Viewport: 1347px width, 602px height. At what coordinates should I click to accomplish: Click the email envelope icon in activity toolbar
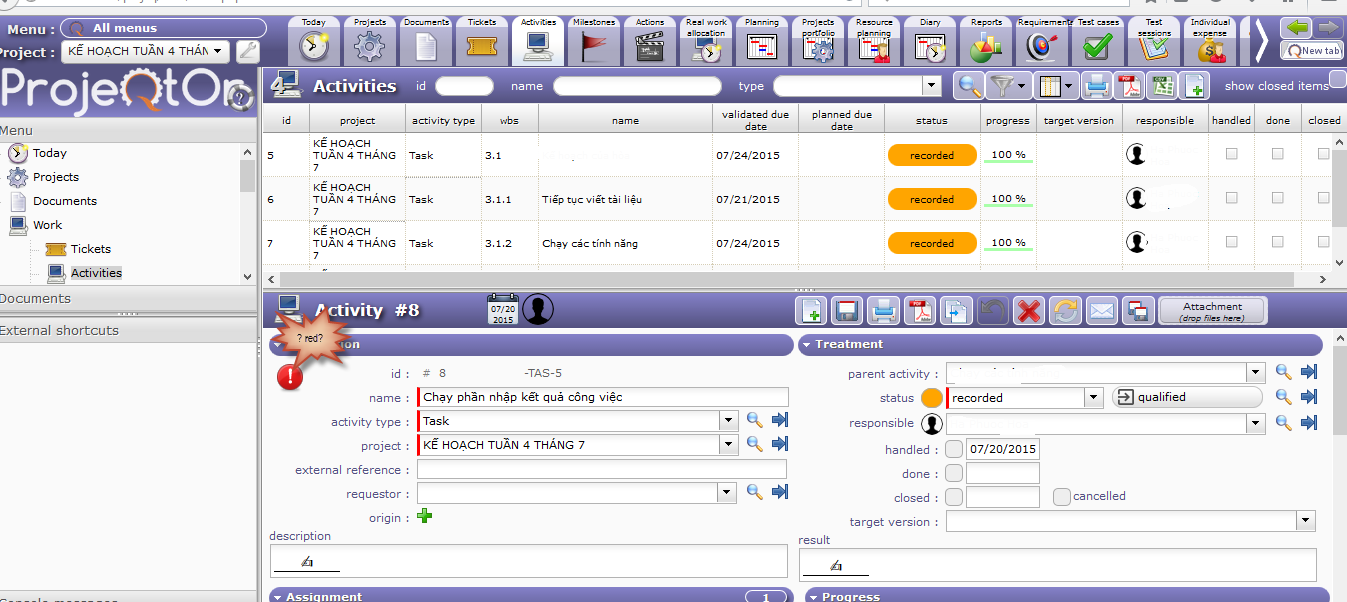point(1101,311)
